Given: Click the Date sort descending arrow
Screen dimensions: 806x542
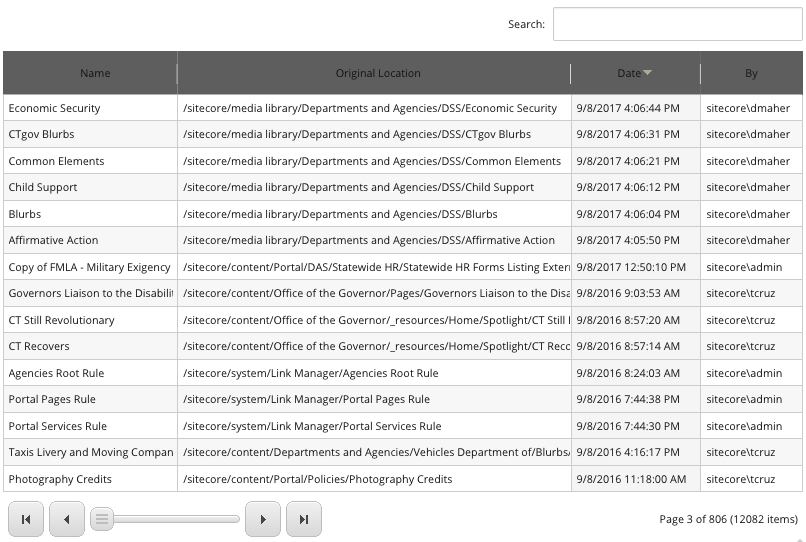Looking at the screenshot, I should coord(648,73).
